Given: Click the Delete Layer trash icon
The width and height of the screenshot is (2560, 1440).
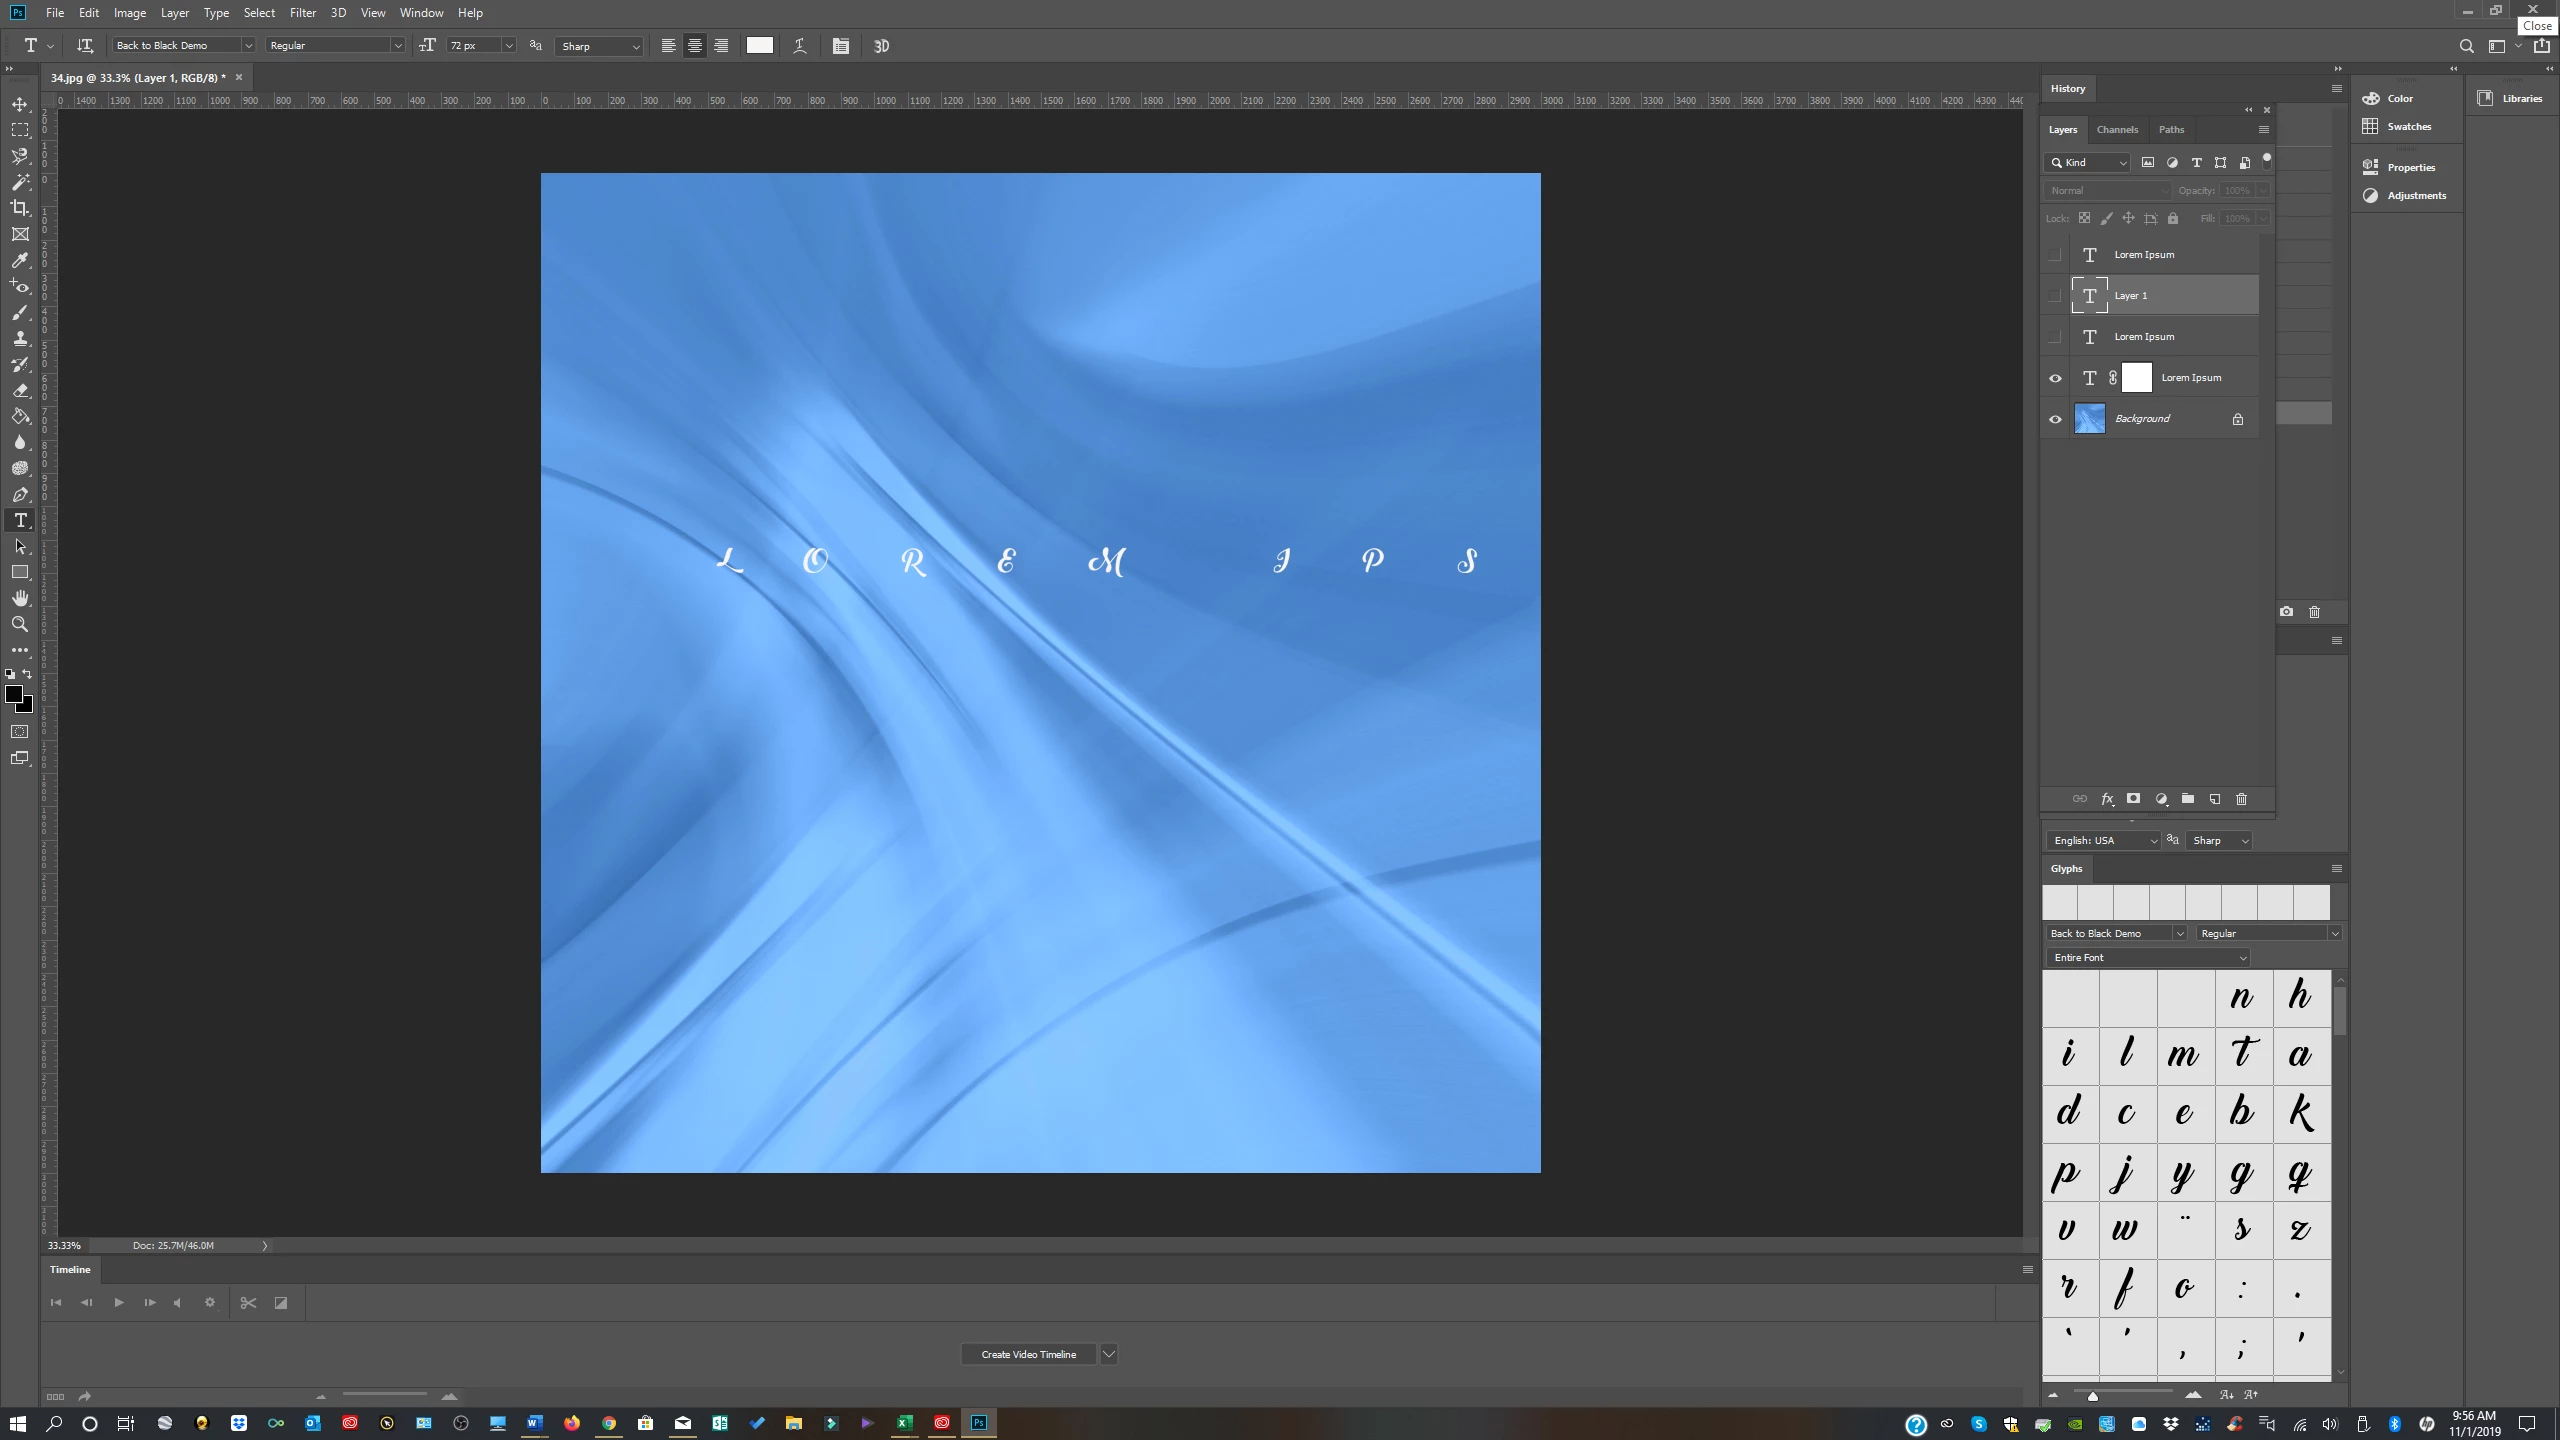Looking at the screenshot, I should click(2241, 799).
